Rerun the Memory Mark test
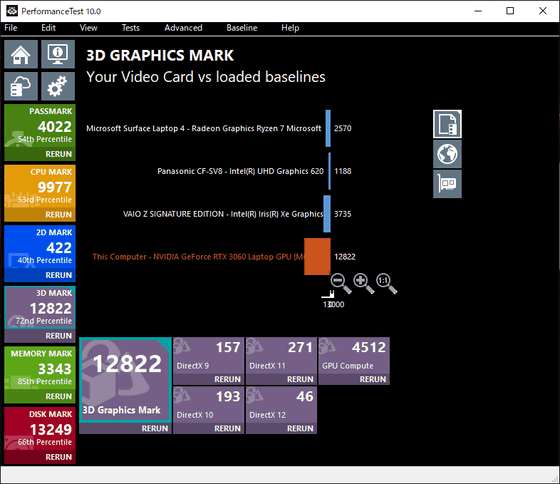The image size is (560, 484). tap(59, 396)
